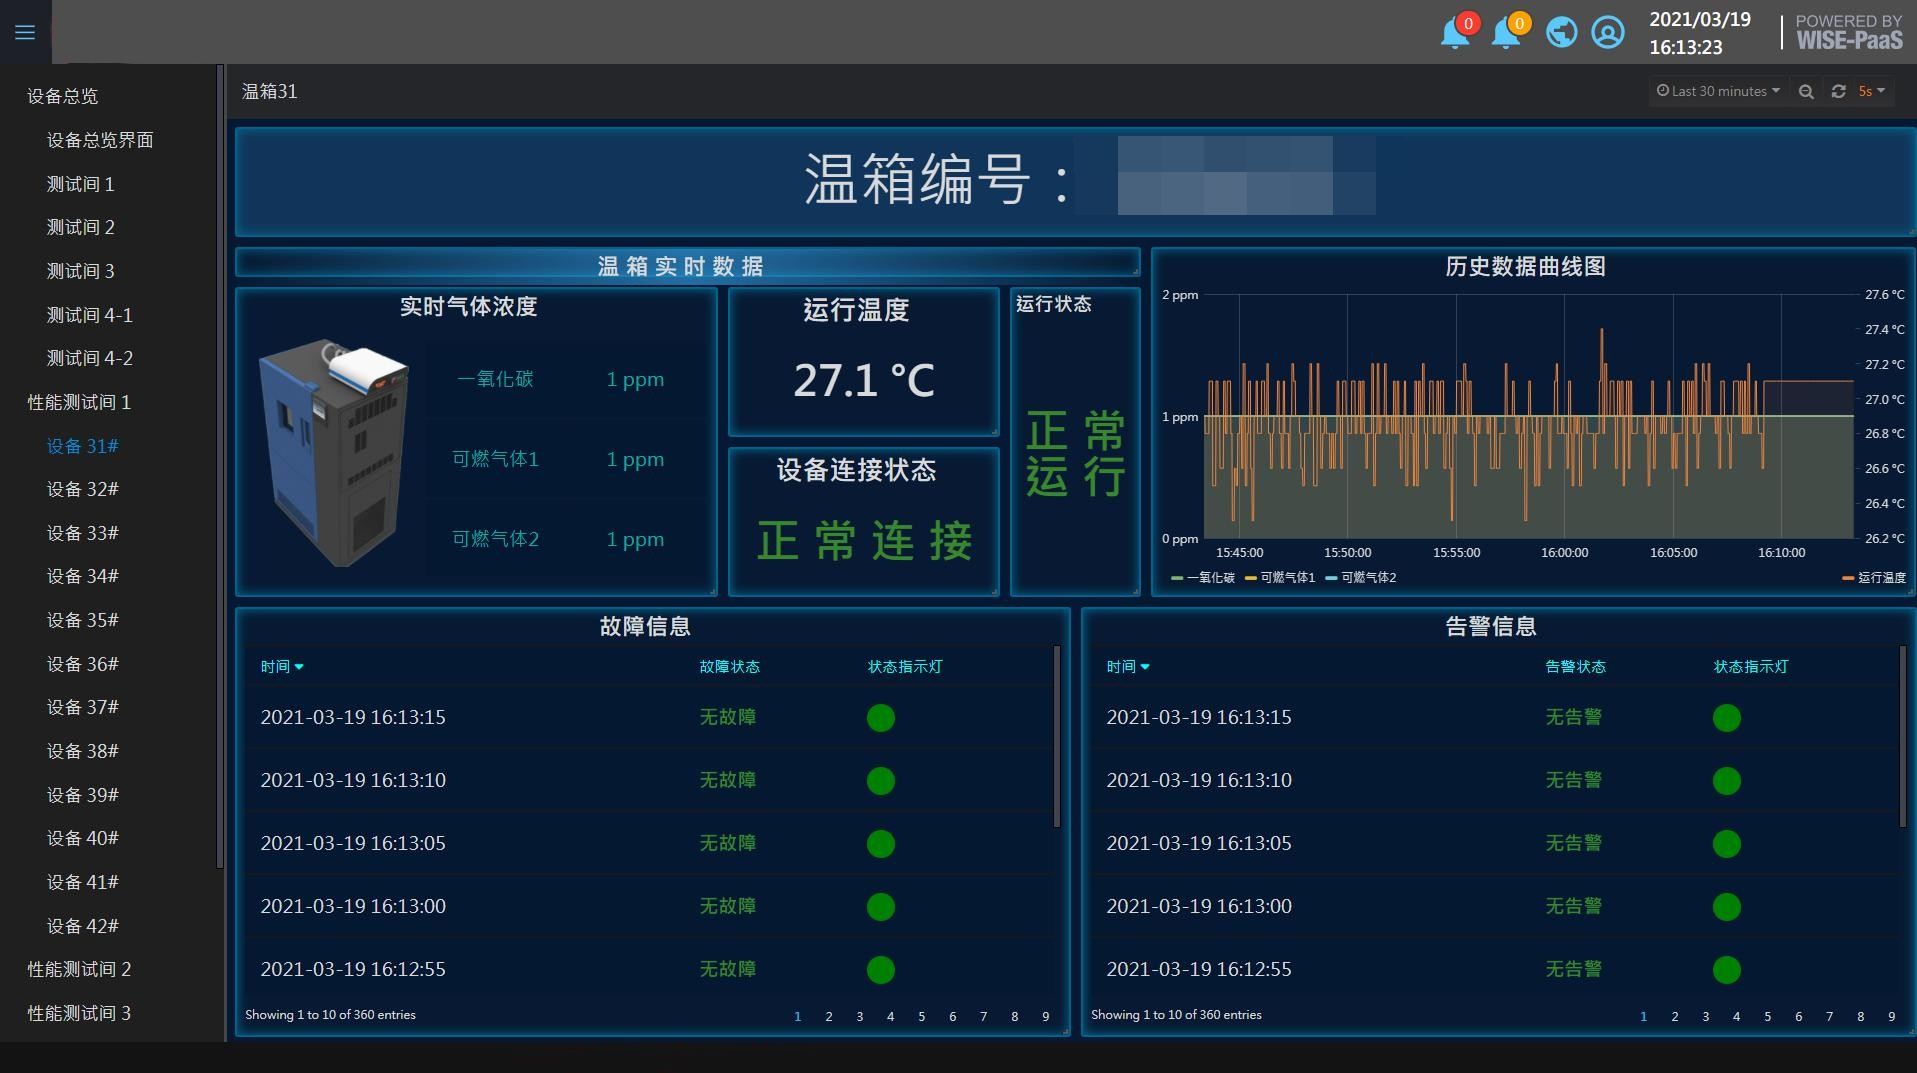Click the 故障信息 table scrollbar
This screenshot has height=1073, width=1917.
(x=1057, y=737)
